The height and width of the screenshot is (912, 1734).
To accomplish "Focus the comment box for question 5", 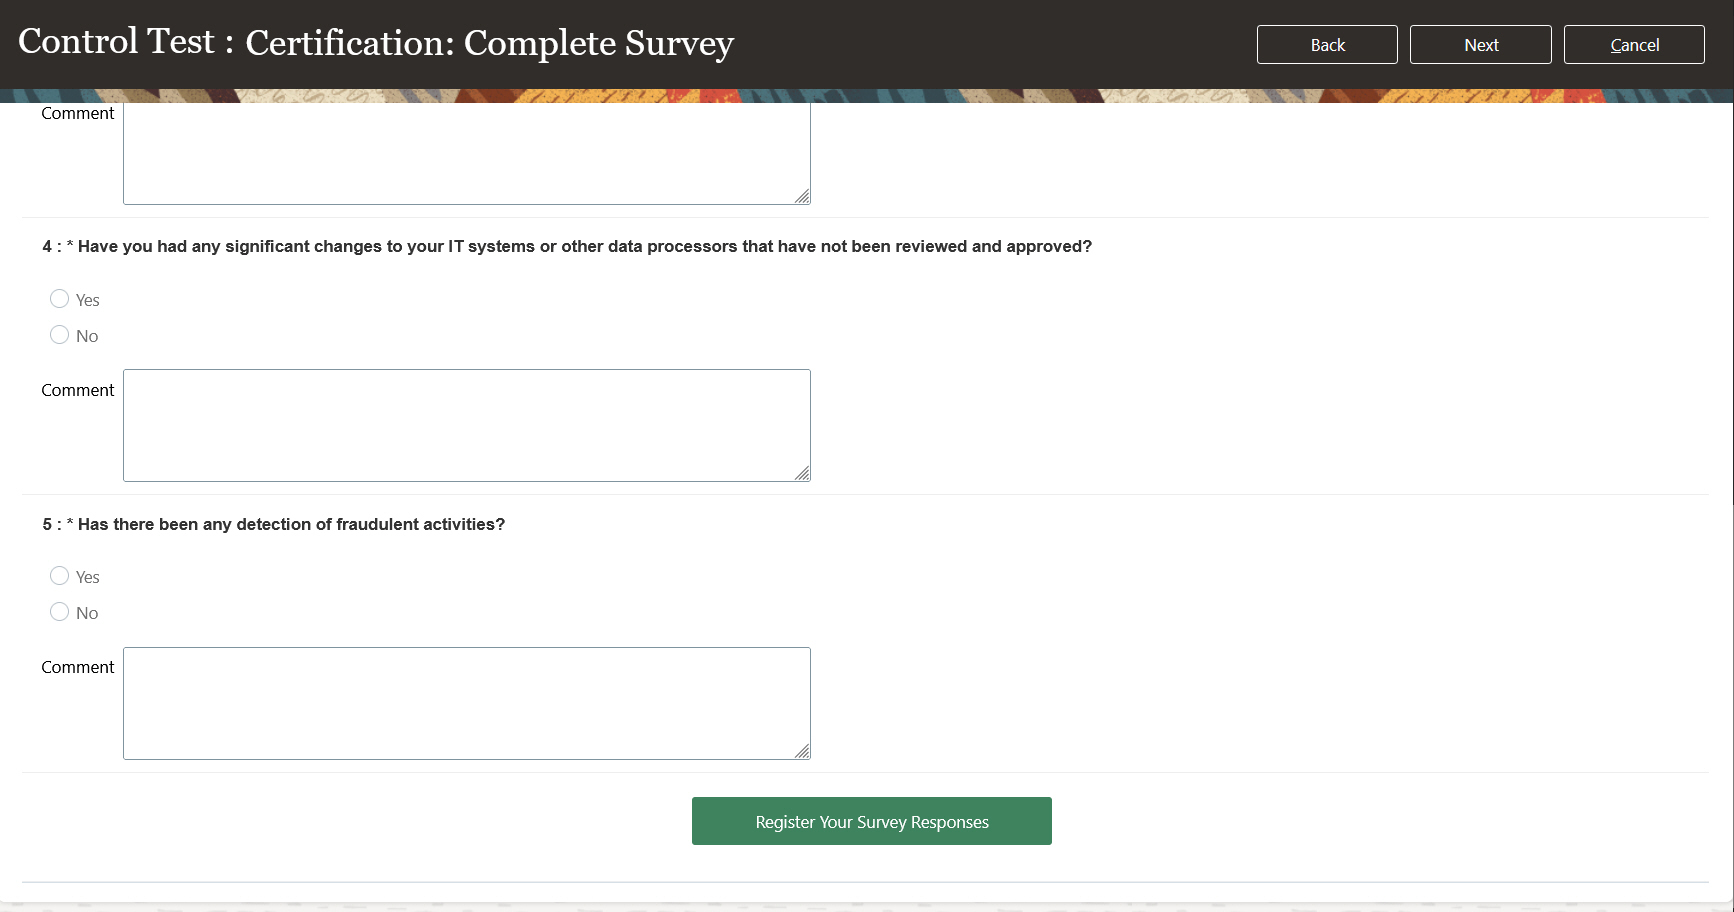I will 466,703.
